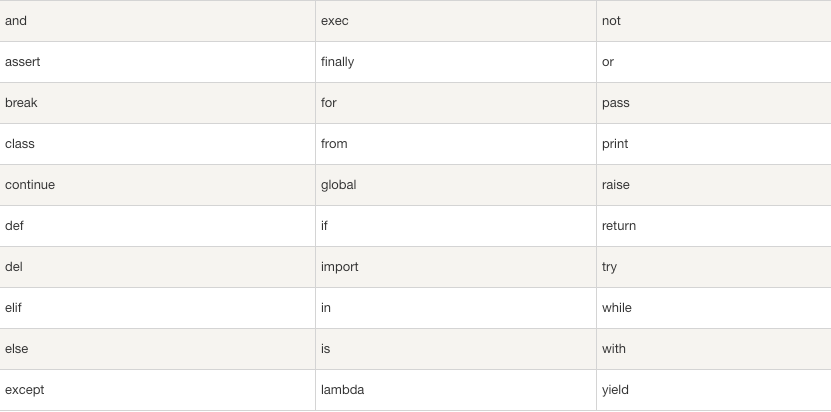This screenshot has width=831, height=412.
Task: Select the 'def' table cell
Action: [x=14, y=226]
